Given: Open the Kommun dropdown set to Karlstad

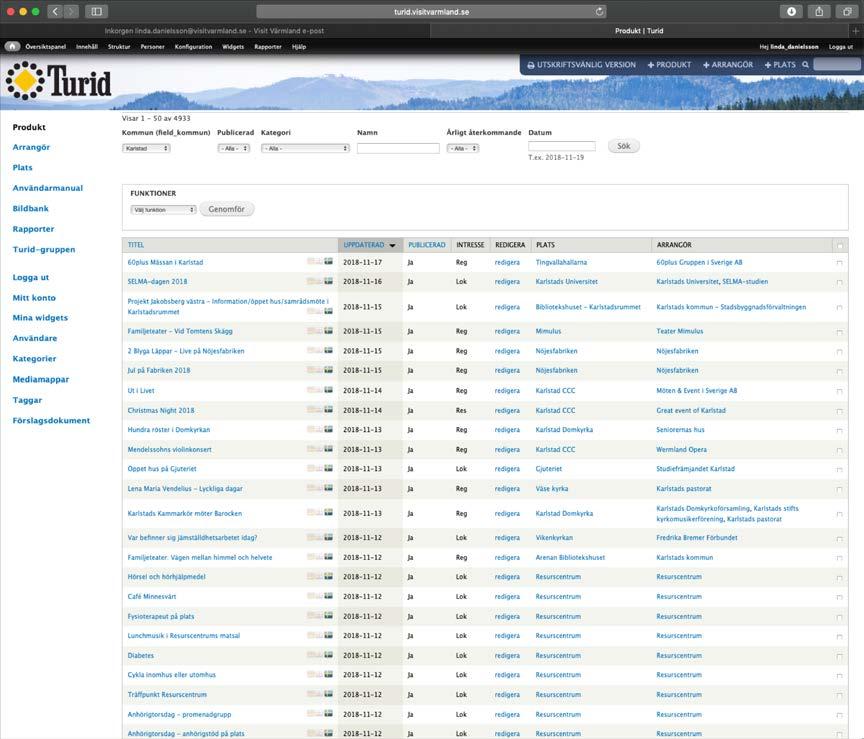Looking at the screenshot, I should (146, 148).
